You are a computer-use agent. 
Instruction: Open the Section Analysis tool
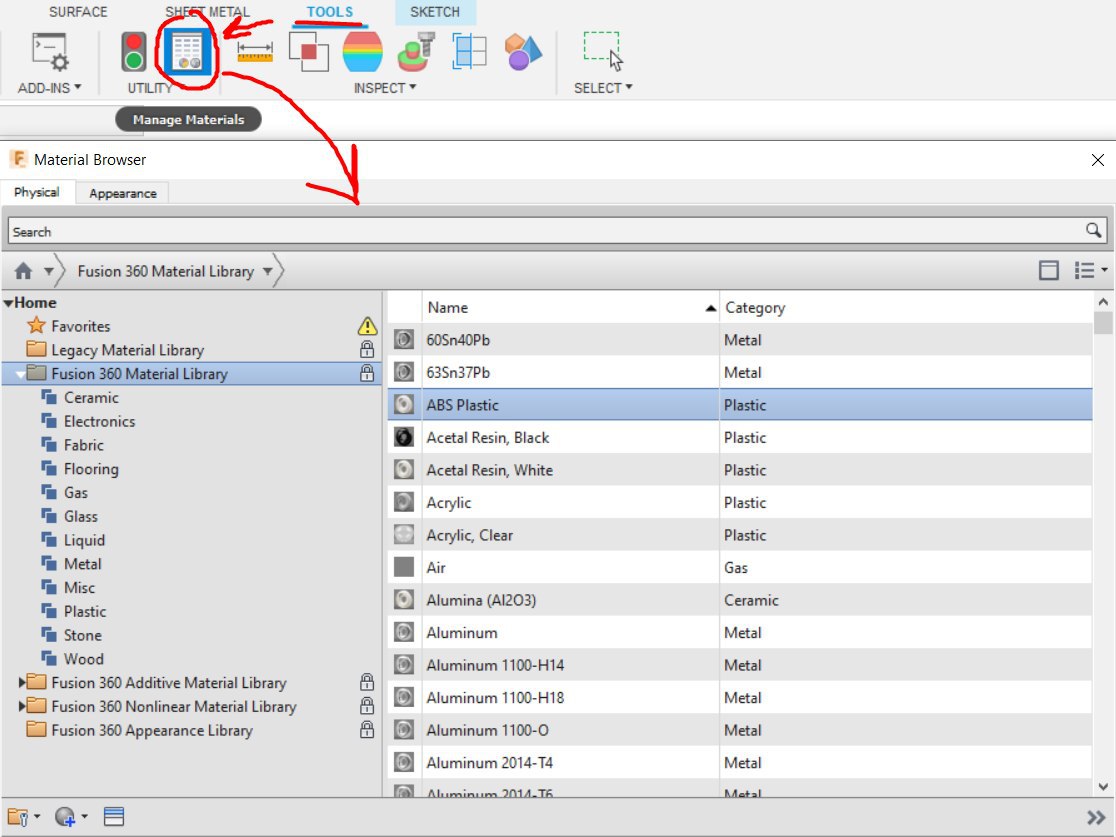pyautogui.click(x=469, y=52)
